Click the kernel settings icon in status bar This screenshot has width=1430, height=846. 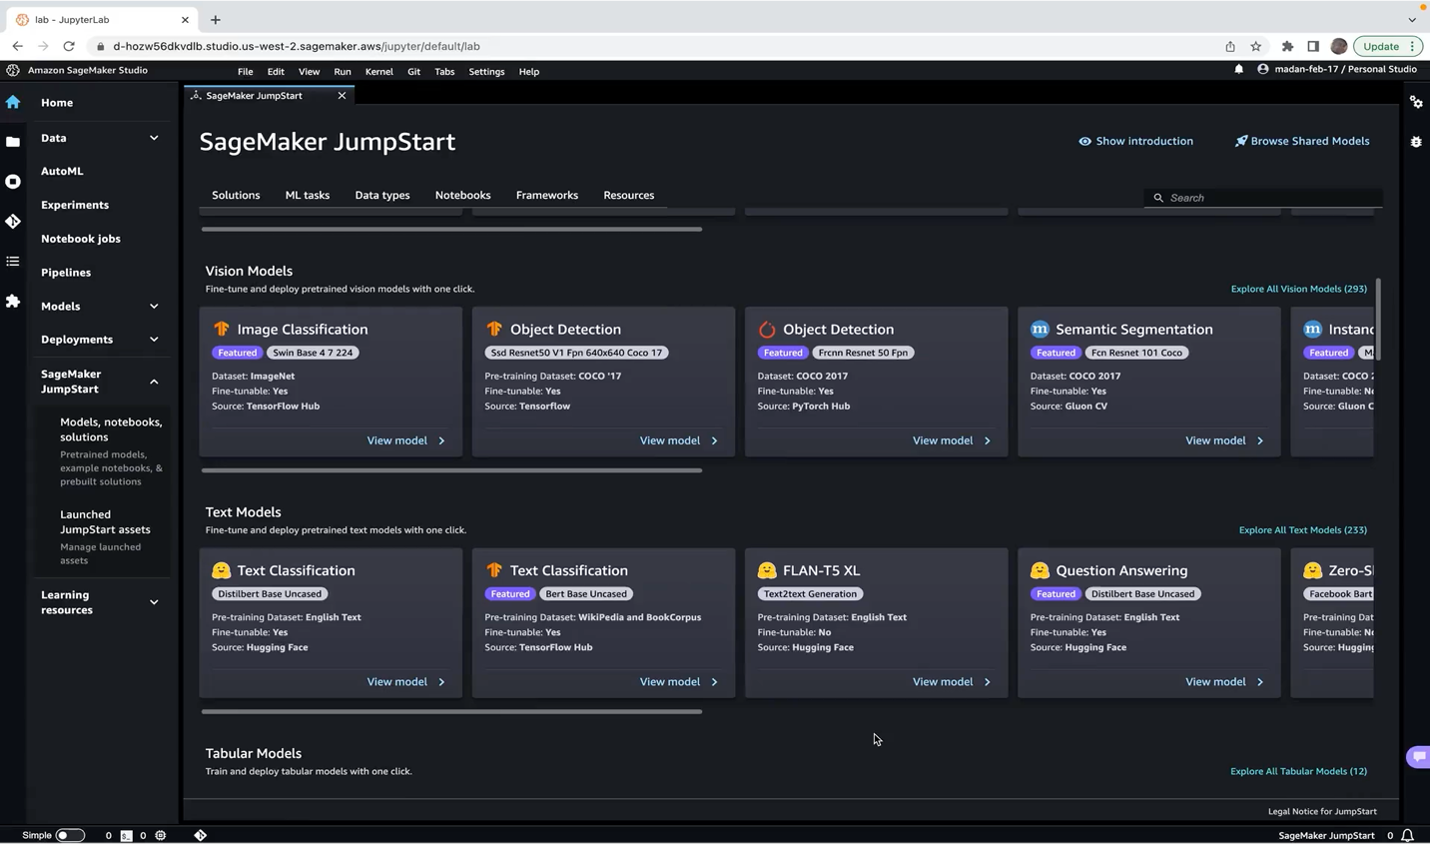(x=160, y=835)
